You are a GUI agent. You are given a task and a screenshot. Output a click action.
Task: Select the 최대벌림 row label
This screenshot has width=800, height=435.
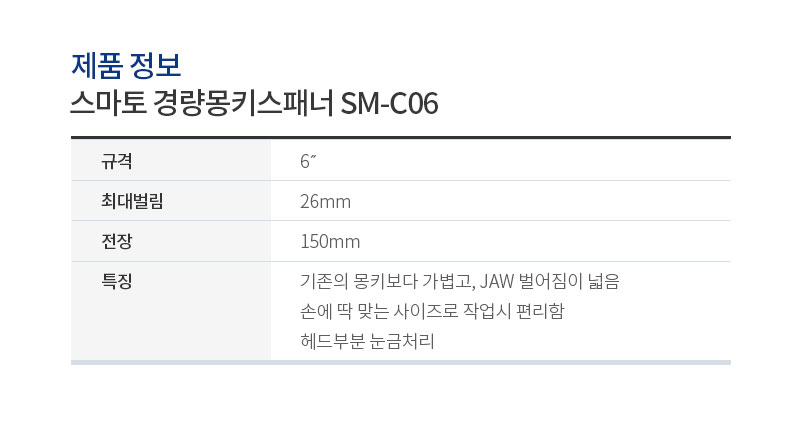click(x=132, y=201)
